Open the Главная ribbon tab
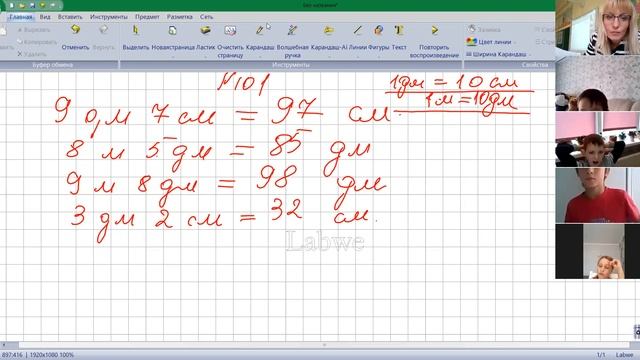The image size is (640, 360). (21, 17)
